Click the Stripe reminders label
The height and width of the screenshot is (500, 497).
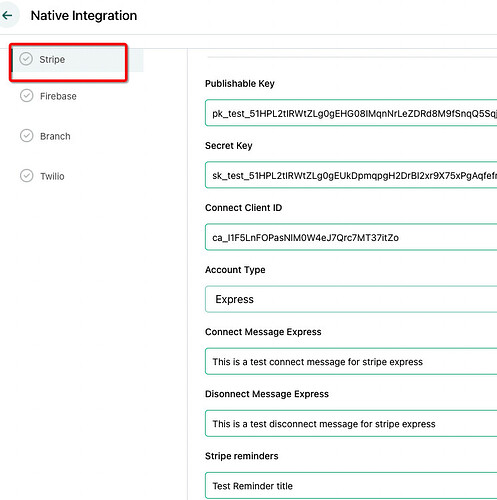point(241,456)
